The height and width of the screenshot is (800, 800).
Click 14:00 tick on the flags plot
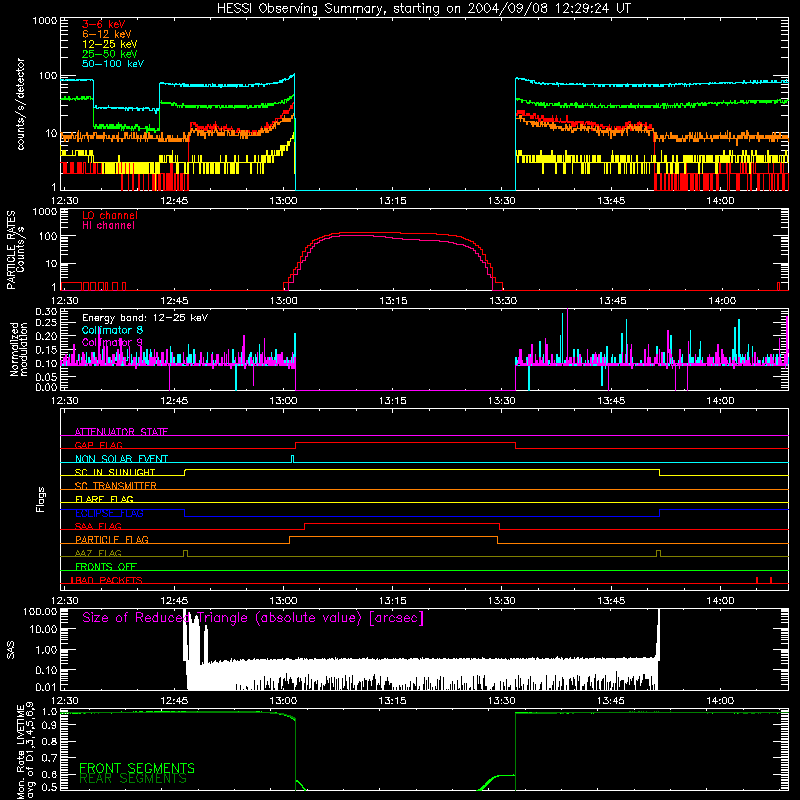(x=720, y=600)
